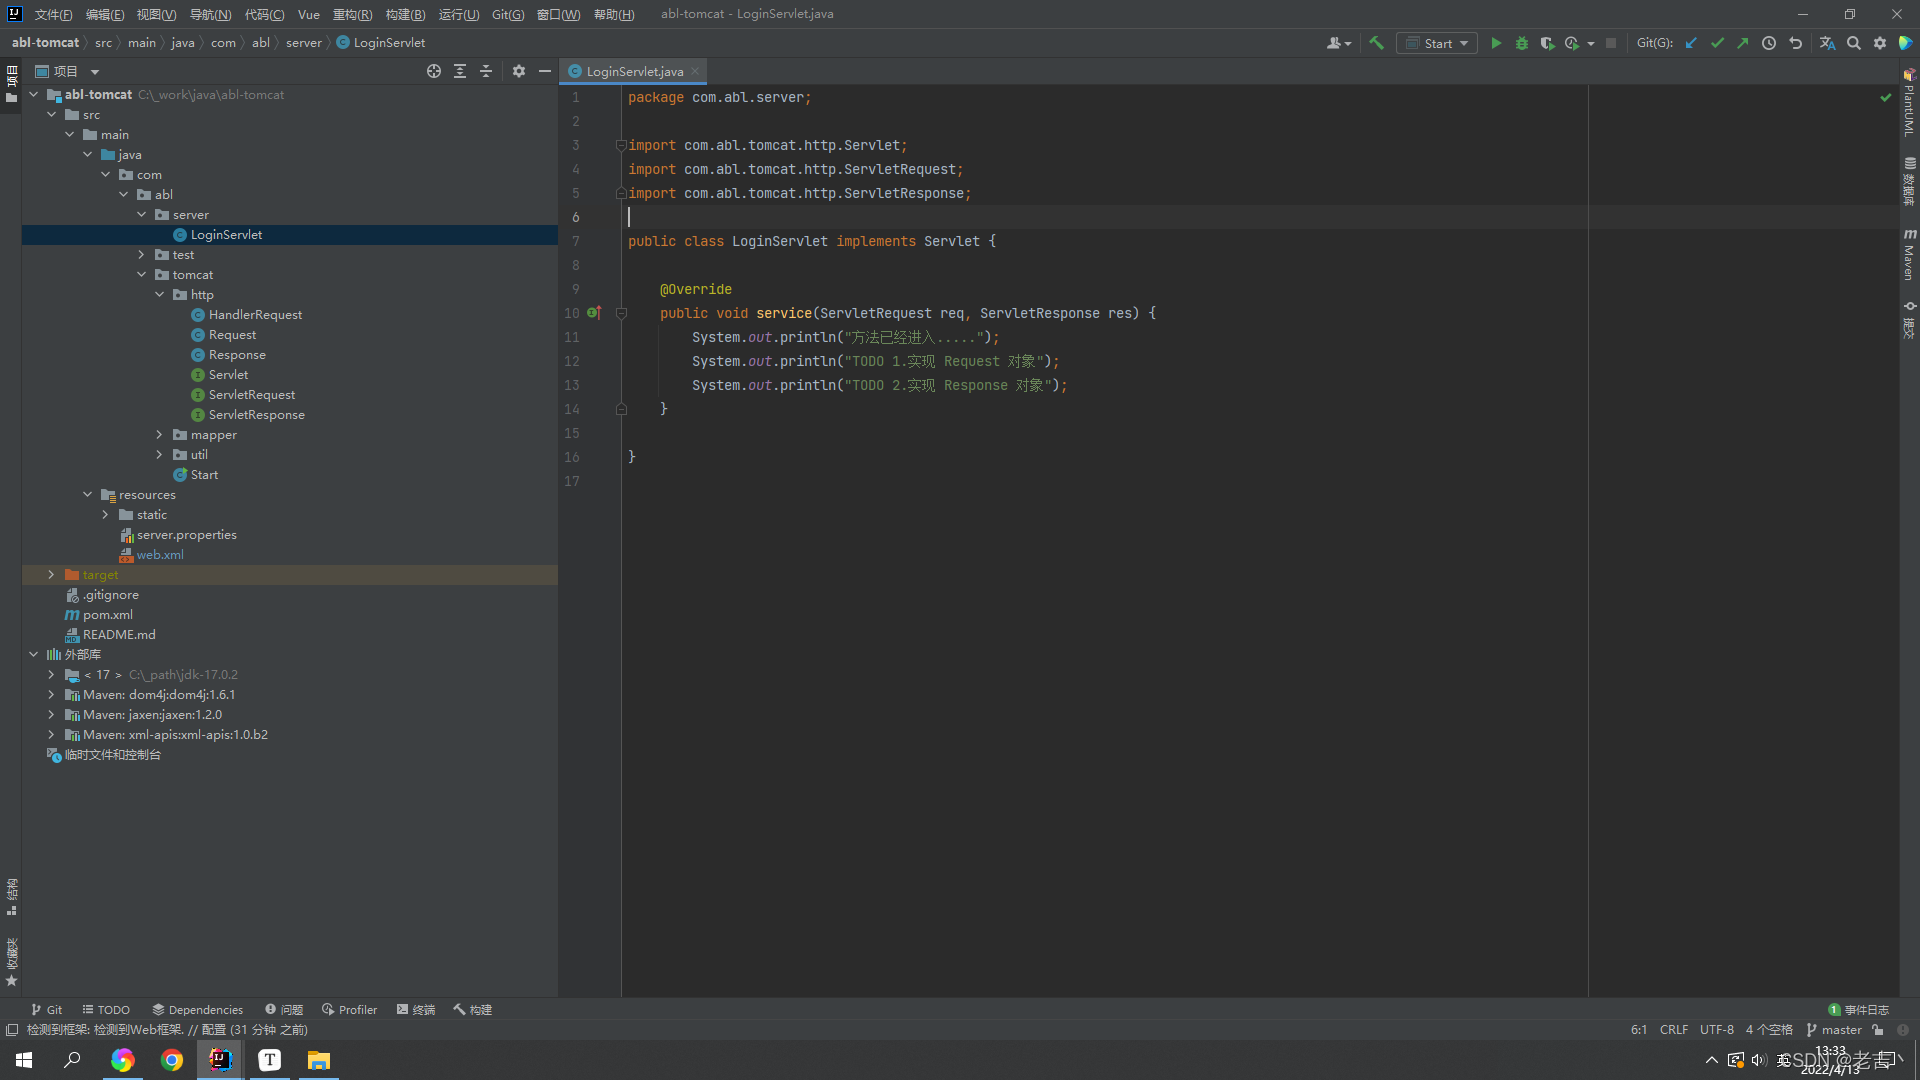Open Git history clock icon
1920x1080 pixels.
pos(1769,43)
